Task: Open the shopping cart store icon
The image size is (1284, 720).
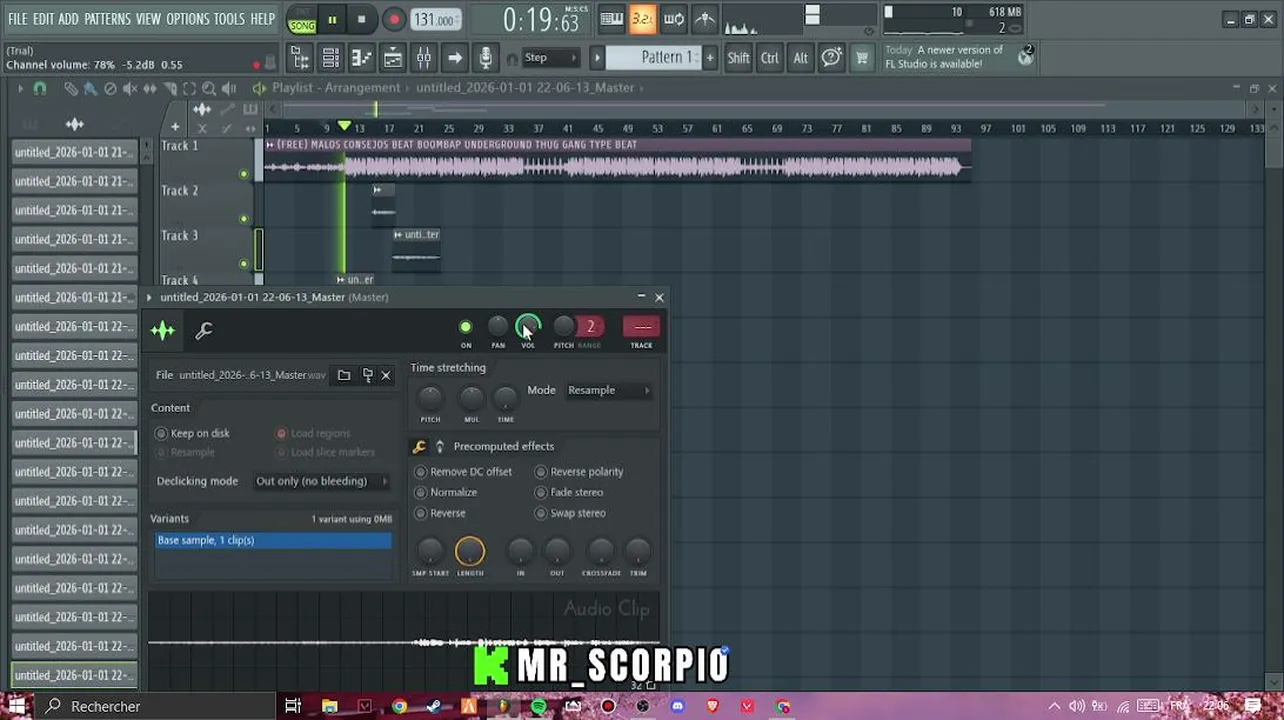Action: (x=861, y=58)
